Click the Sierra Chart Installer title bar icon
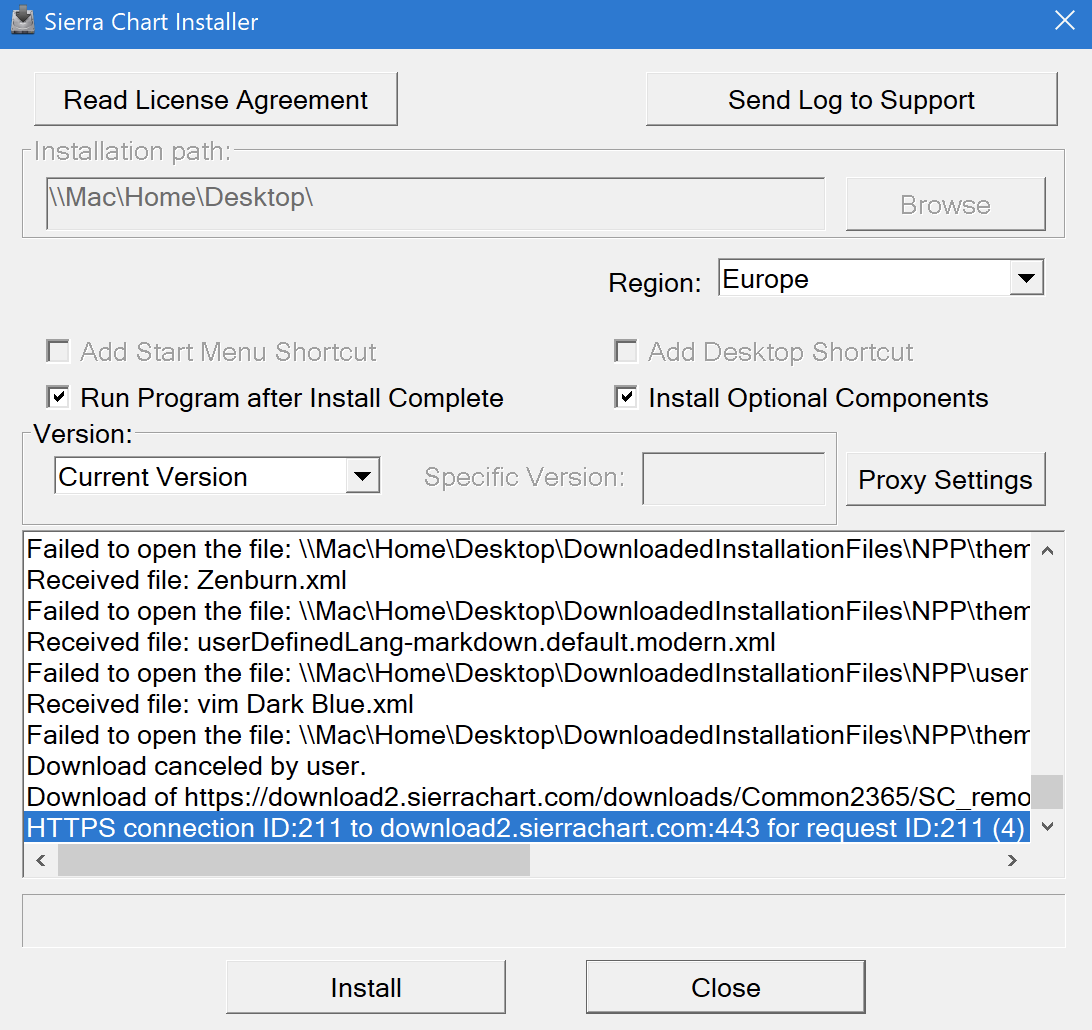The image size is (1092, 1030). 22,21
